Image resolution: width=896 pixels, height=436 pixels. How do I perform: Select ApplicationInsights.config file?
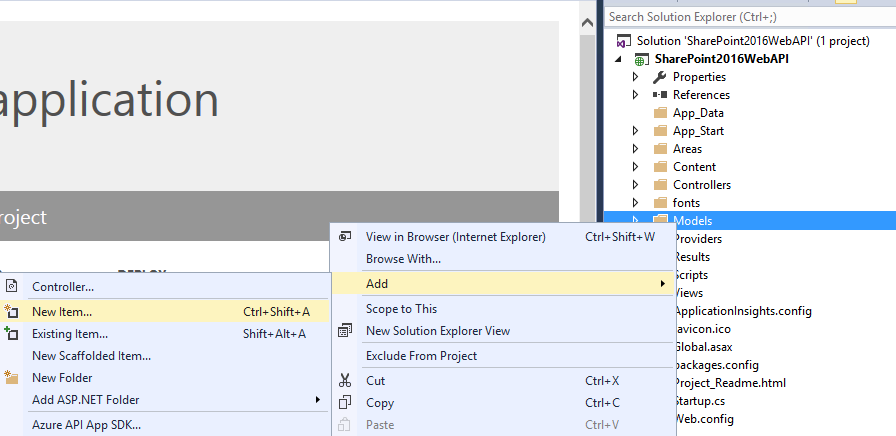pos(742,311)
